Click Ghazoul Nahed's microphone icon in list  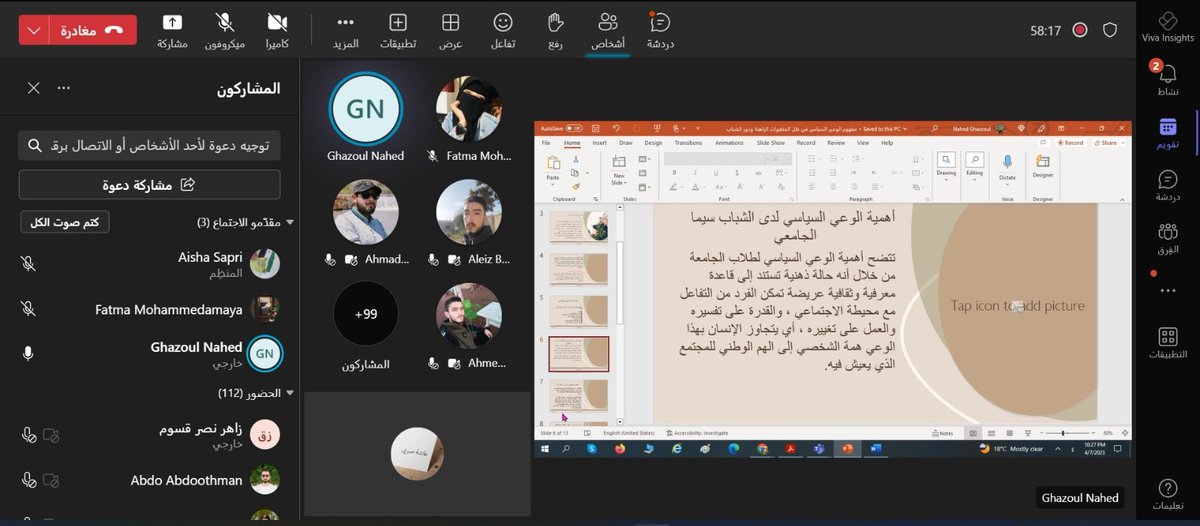pos(28,353)
